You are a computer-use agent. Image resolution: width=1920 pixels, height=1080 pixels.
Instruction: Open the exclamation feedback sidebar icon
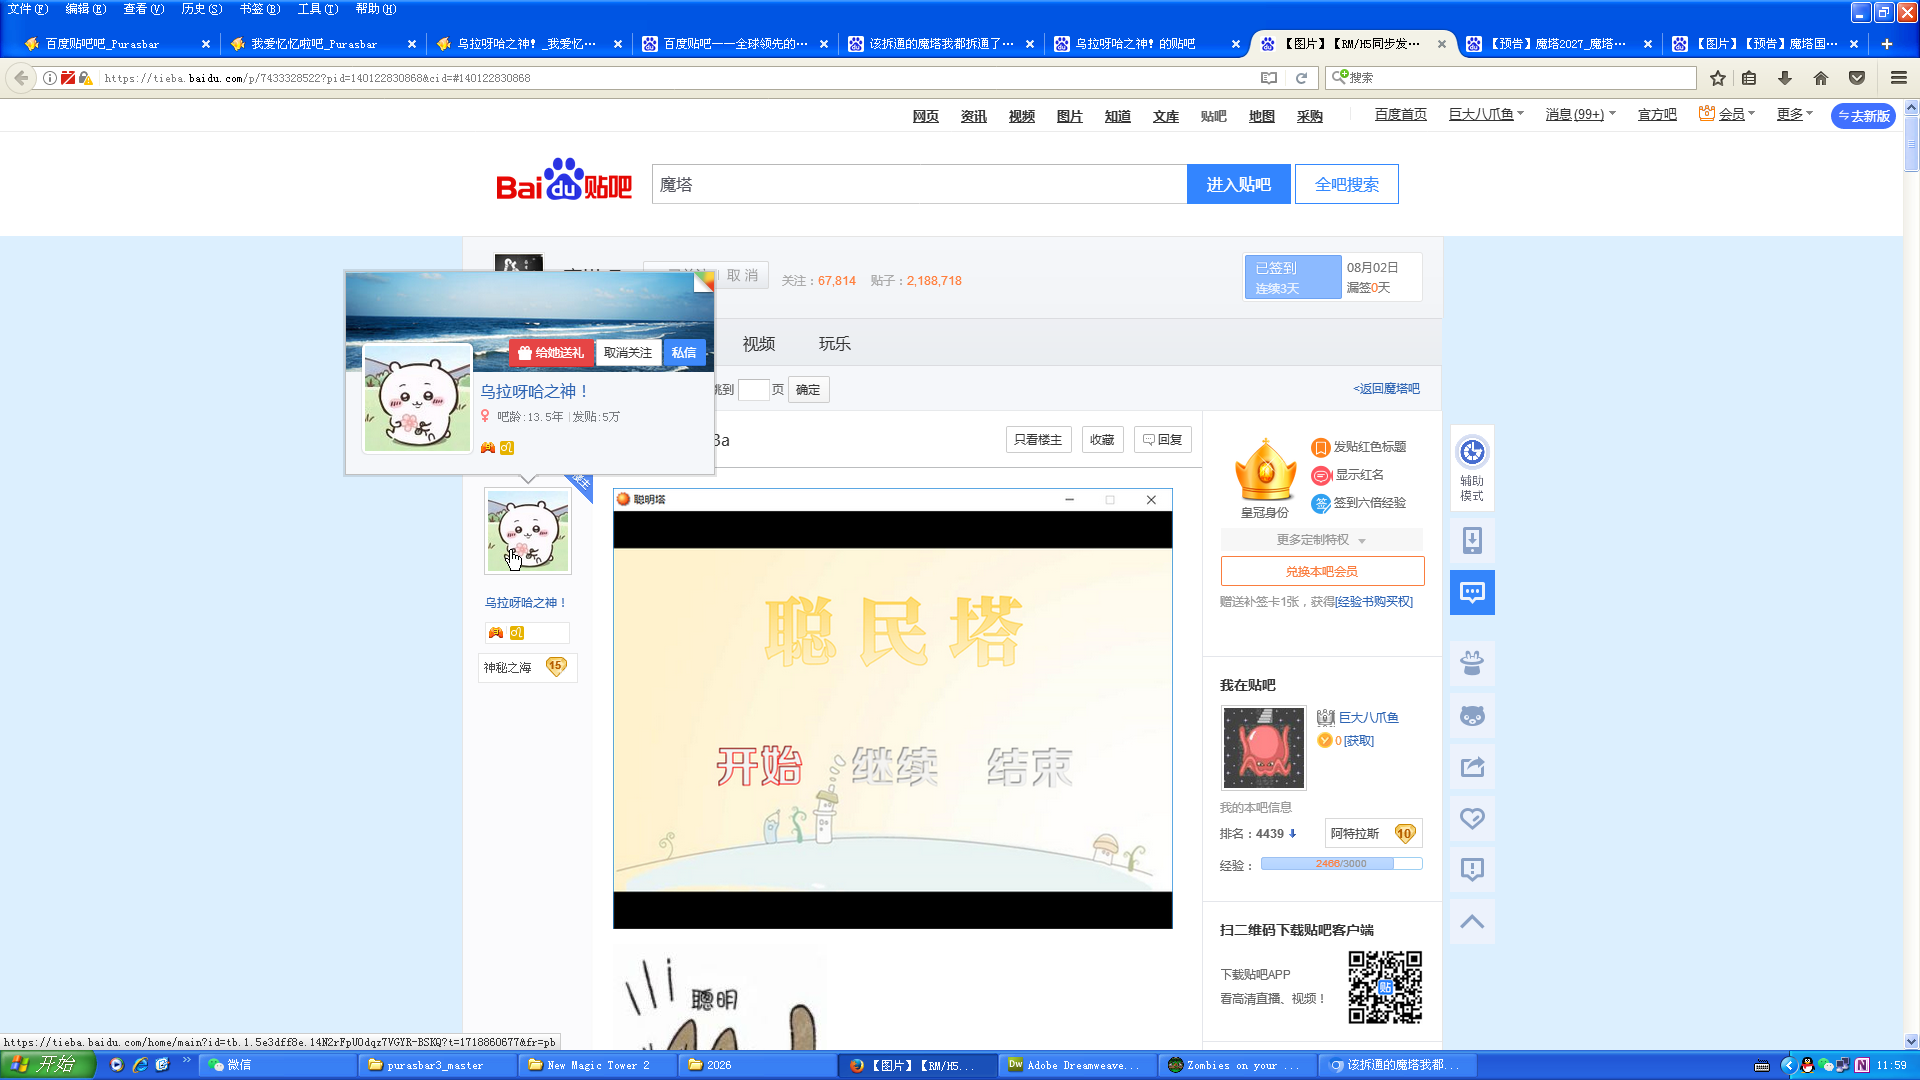point(1472,870)
